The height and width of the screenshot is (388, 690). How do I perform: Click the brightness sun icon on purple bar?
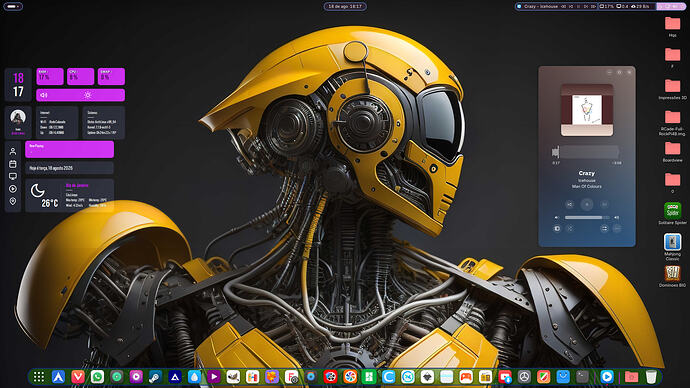[x=88, y=95]
